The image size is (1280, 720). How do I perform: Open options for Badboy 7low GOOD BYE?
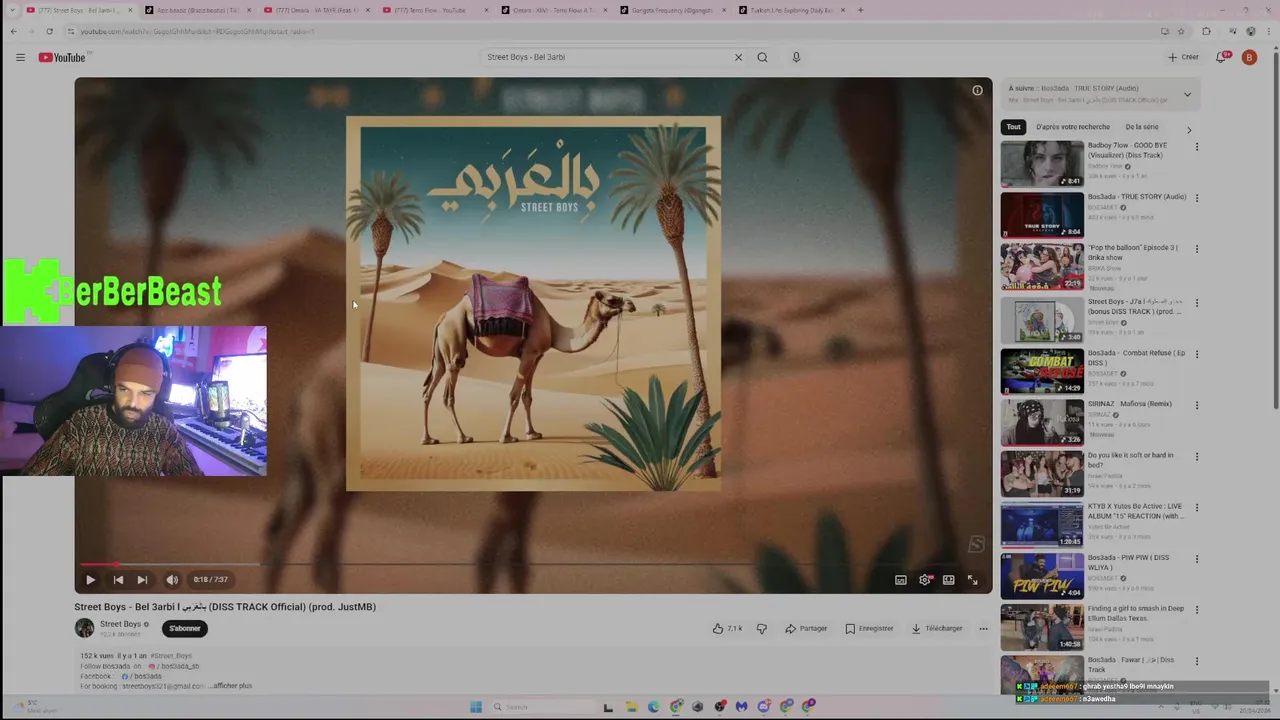pyautogui.click(x=1196, y=147)
